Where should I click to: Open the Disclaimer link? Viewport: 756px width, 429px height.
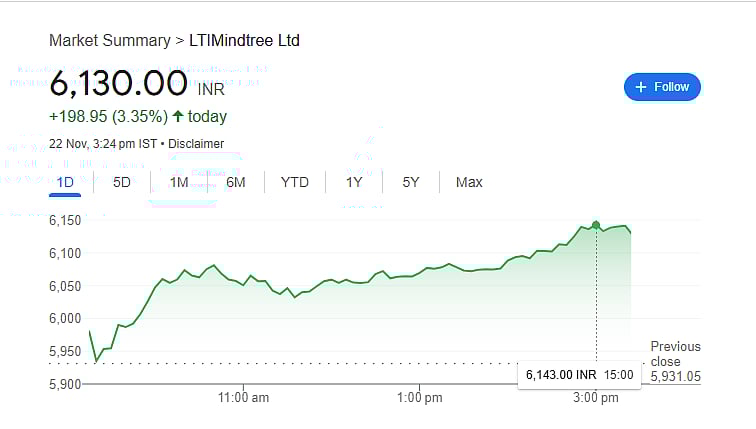(196, 144)
